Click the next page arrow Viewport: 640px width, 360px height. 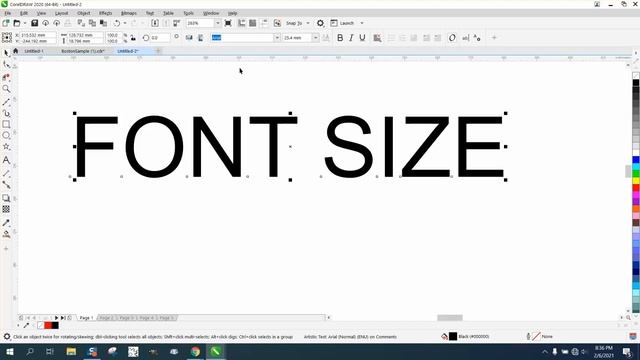[56, 318]
